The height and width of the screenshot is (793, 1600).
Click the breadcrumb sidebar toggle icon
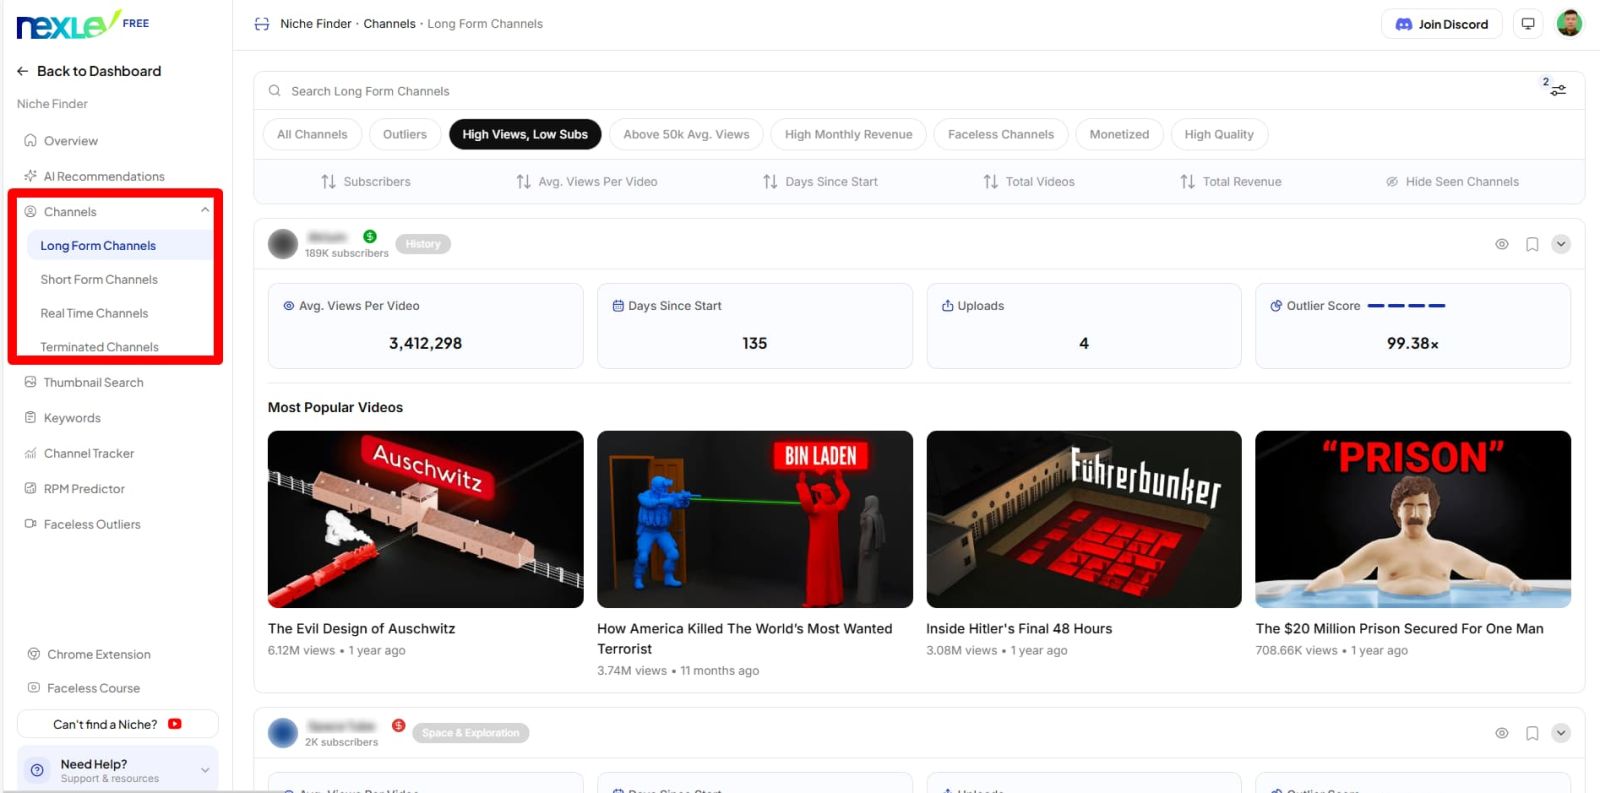(262, 24)
